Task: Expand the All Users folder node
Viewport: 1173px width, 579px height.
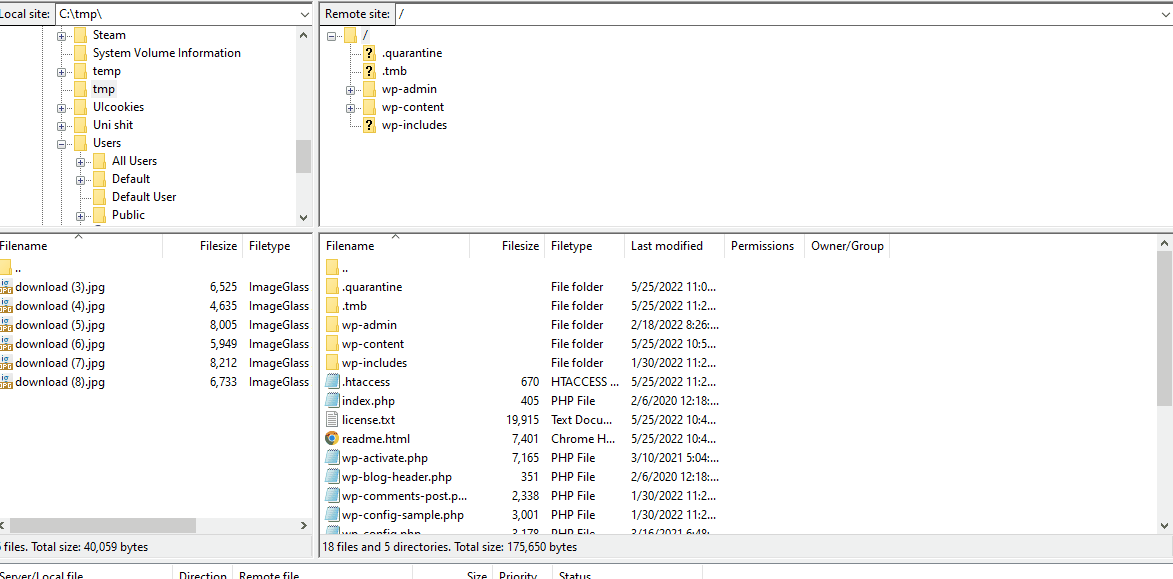Action: tap(81, 161)
